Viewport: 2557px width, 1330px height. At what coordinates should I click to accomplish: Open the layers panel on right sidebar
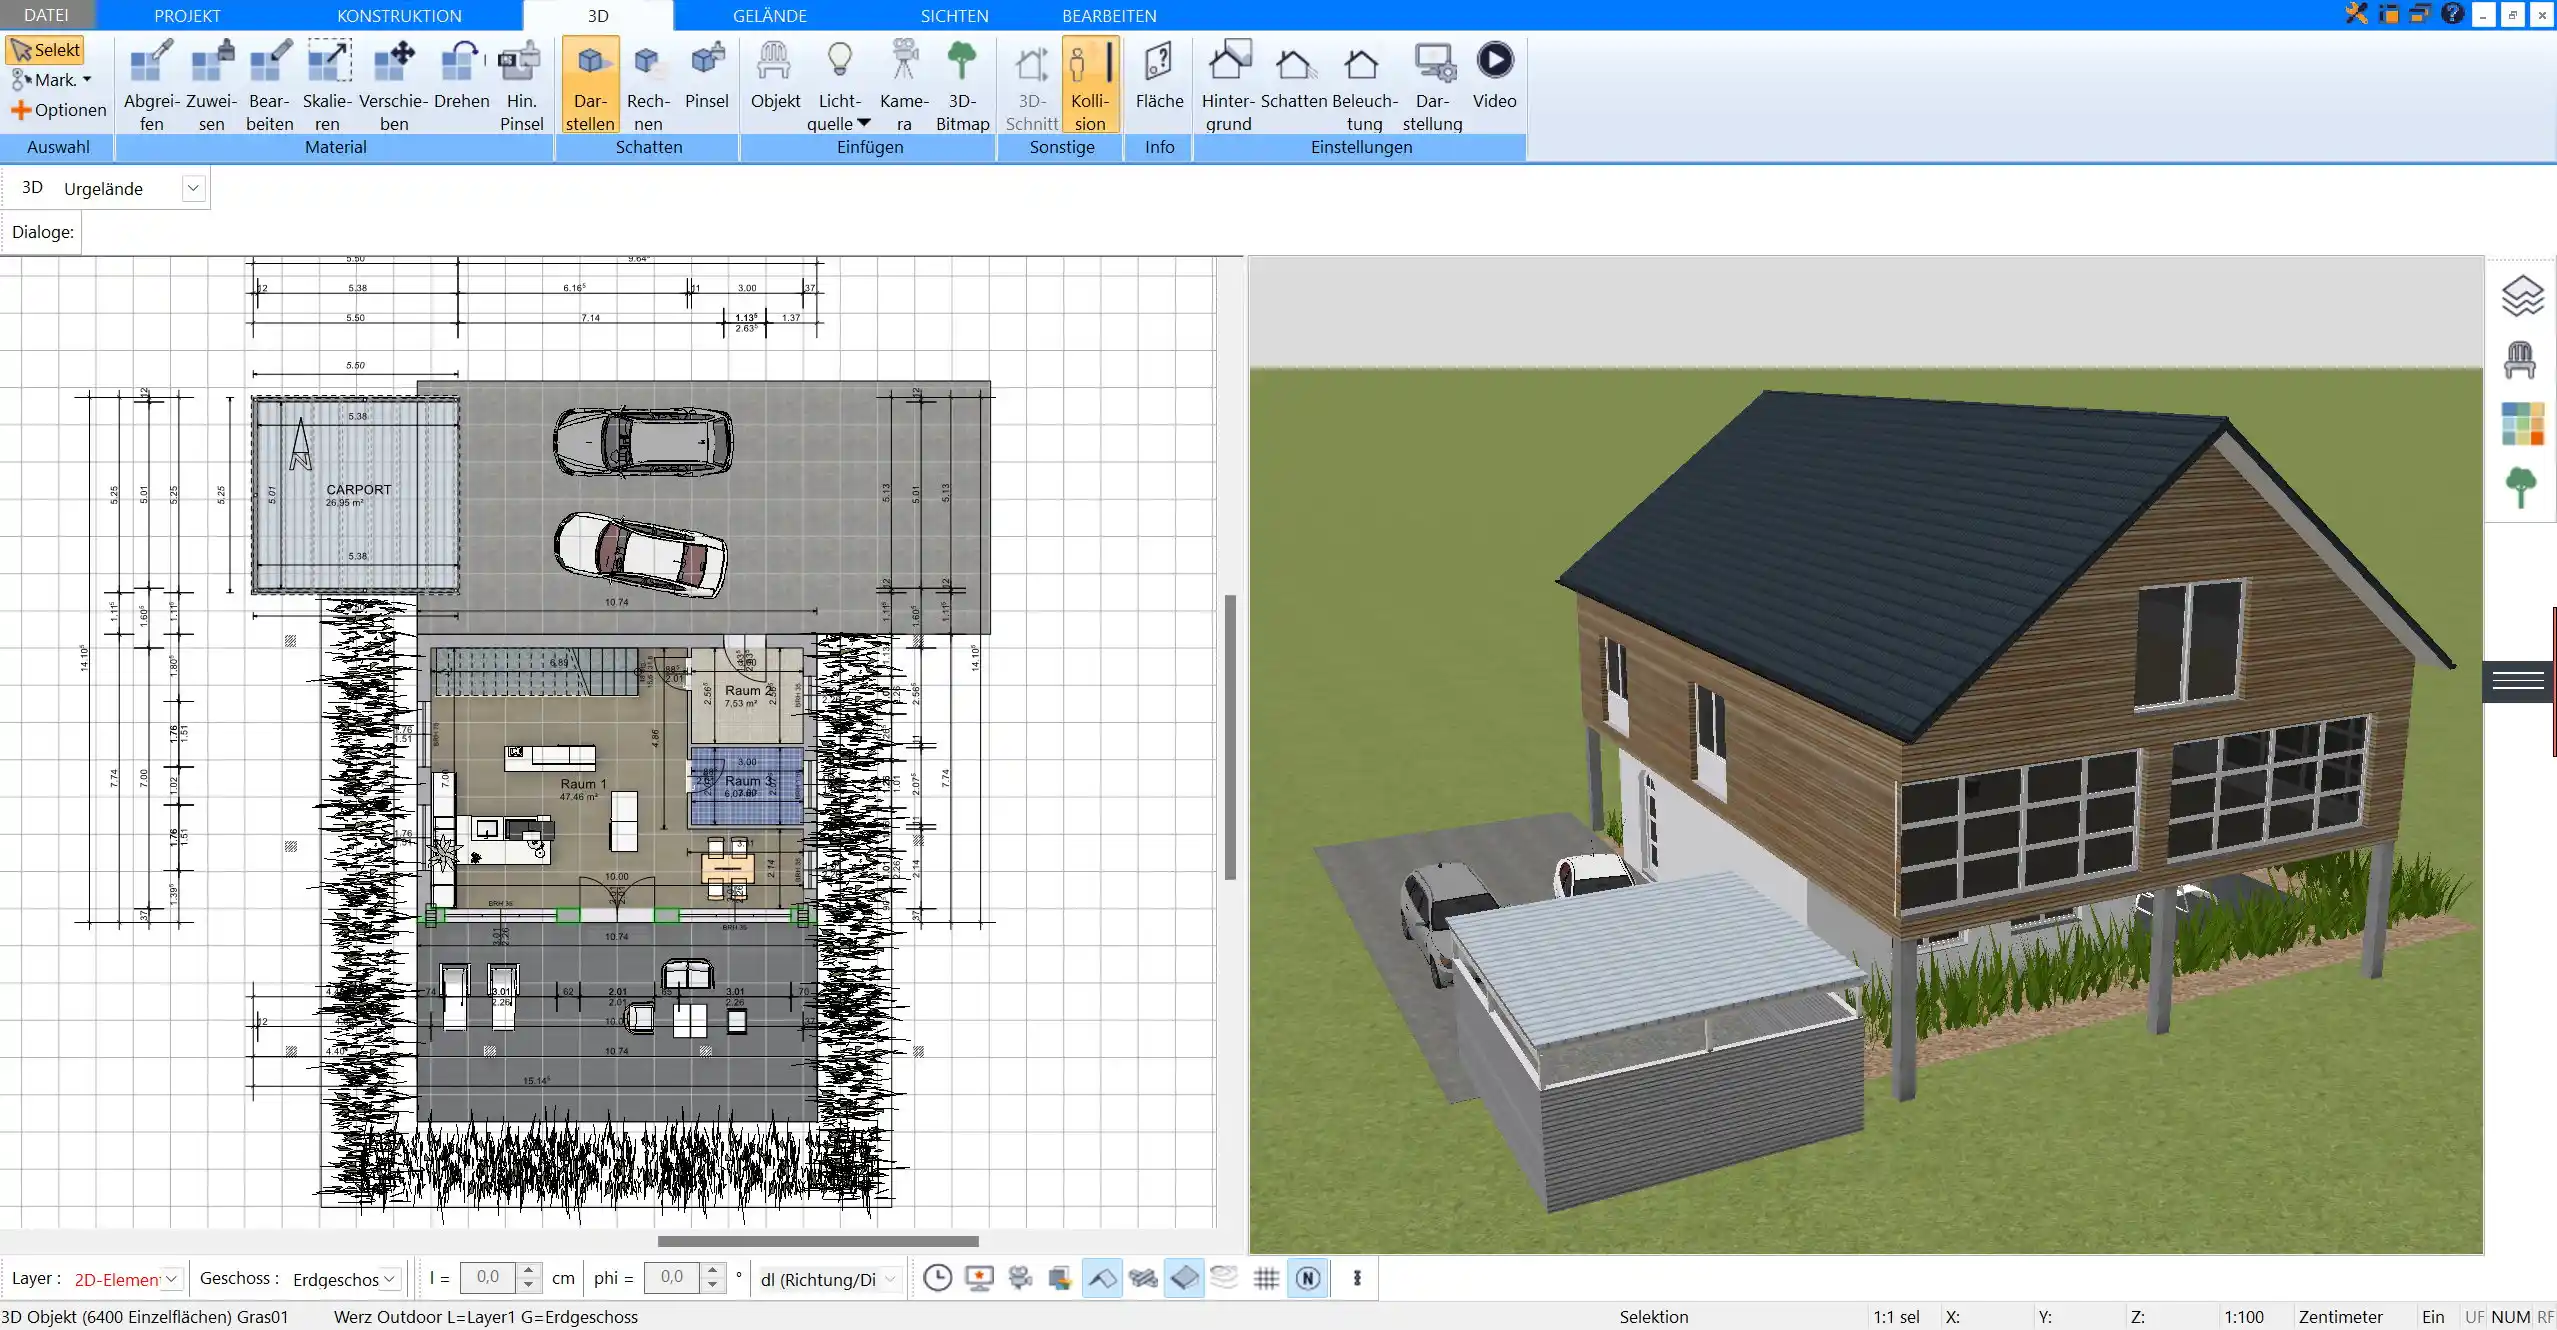coord(2522,296)
